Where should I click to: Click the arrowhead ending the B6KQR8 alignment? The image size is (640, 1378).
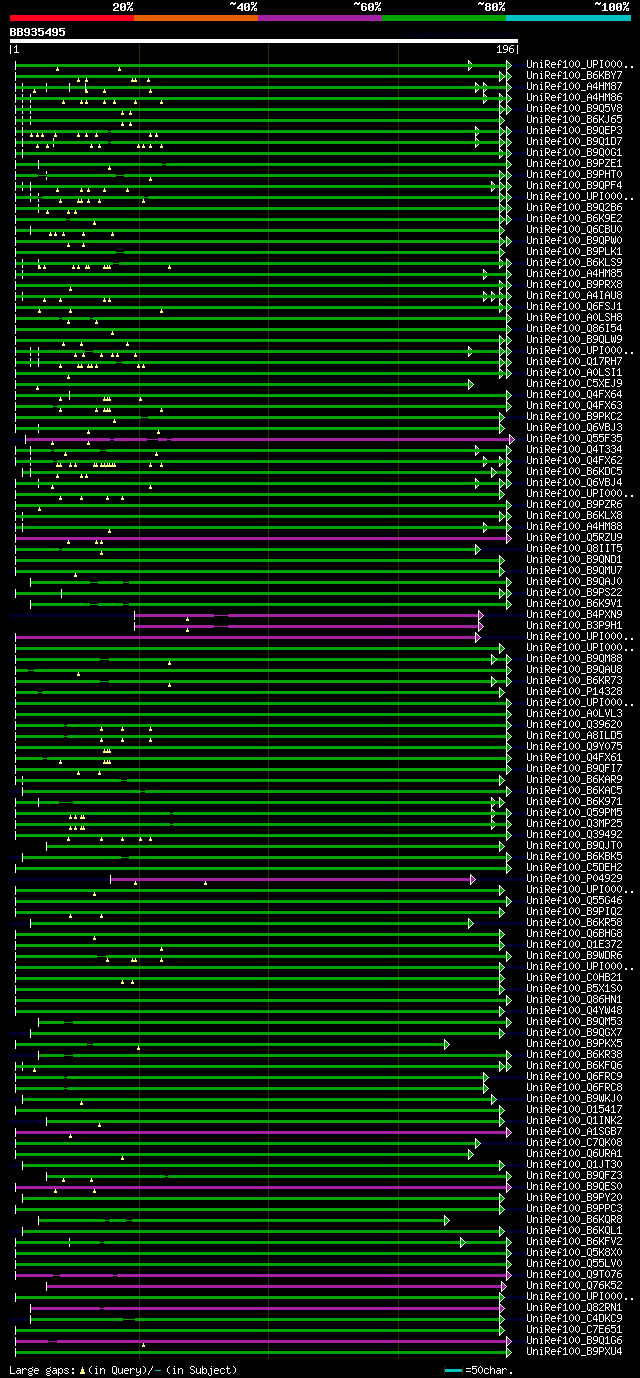(x=447, y=1220)
